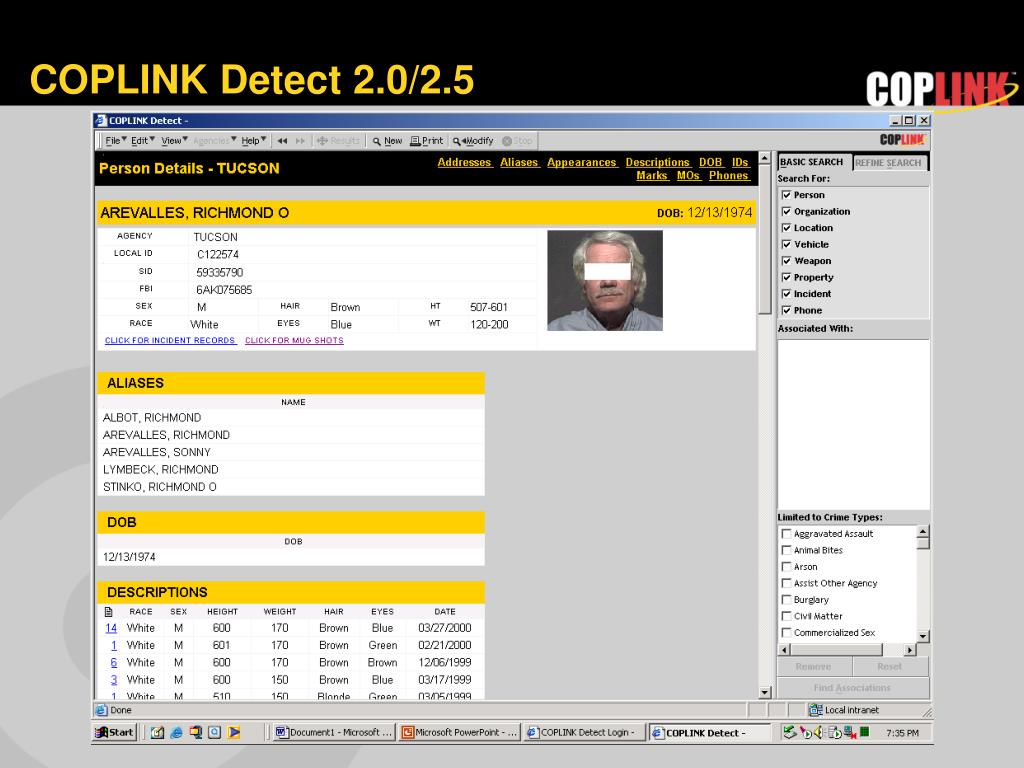Open description link 6 dated 12/06/1999
The width and height of the screenshot is (1024, 768).
pyautogui.click(x=114, y=662)
